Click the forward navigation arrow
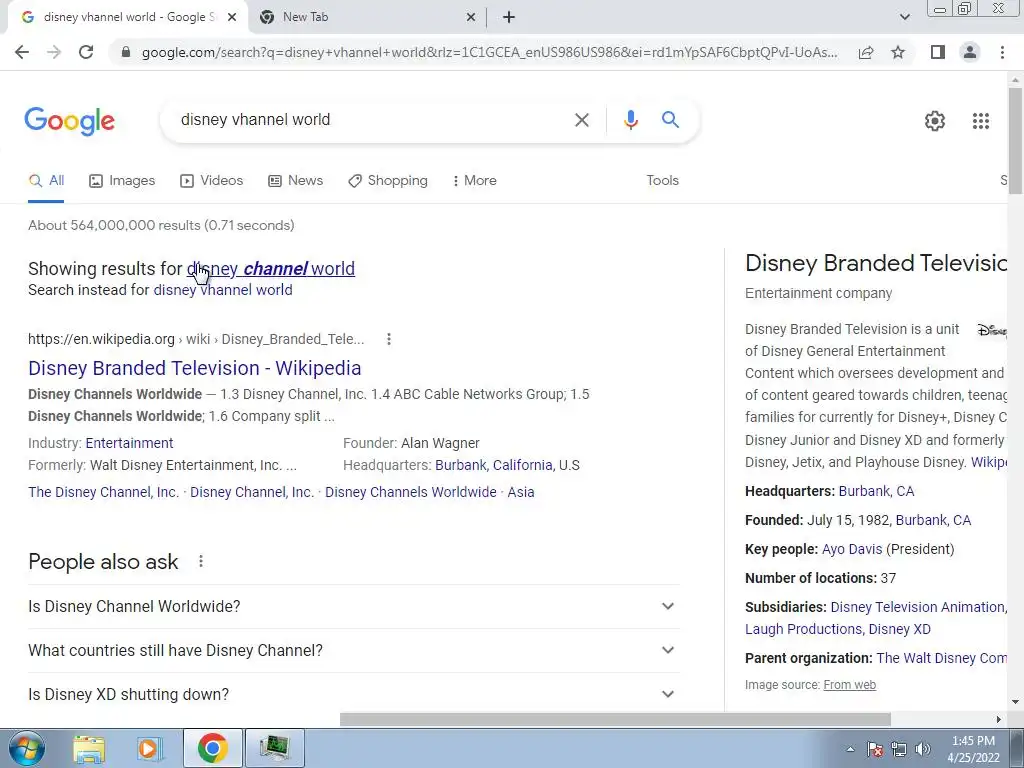The height and width of the screenshot is (768, 1024). pos(54,52)
